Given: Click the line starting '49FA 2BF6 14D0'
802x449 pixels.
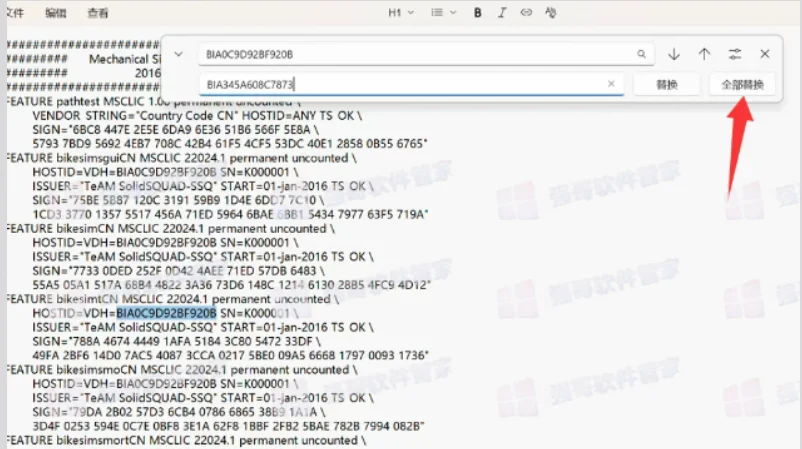Looking at the screenshot, I should (x=230, y=355).
